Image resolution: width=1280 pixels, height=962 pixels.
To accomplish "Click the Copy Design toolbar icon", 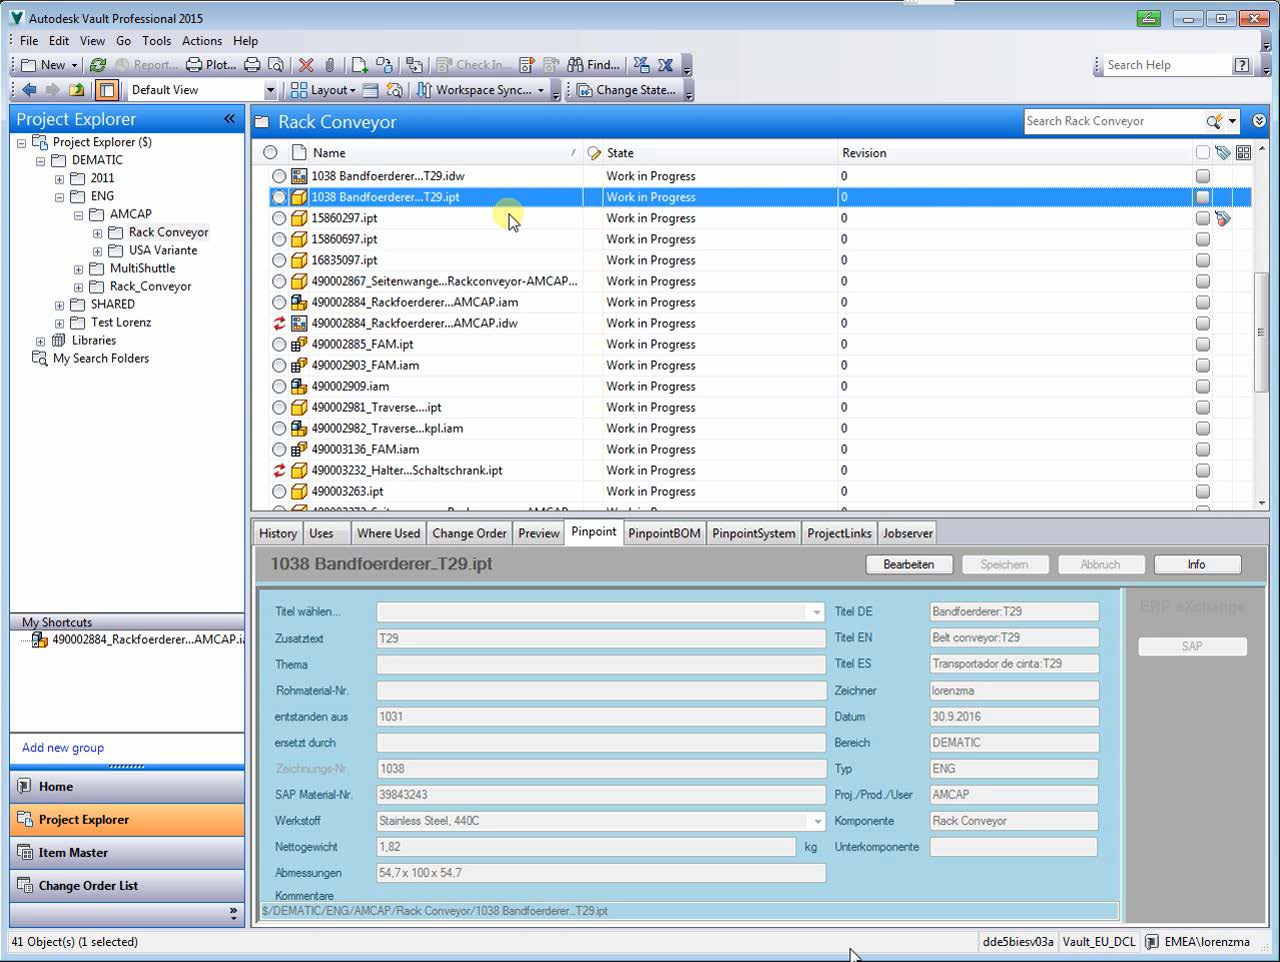I will pyautogui.click(x=384, y=65).
